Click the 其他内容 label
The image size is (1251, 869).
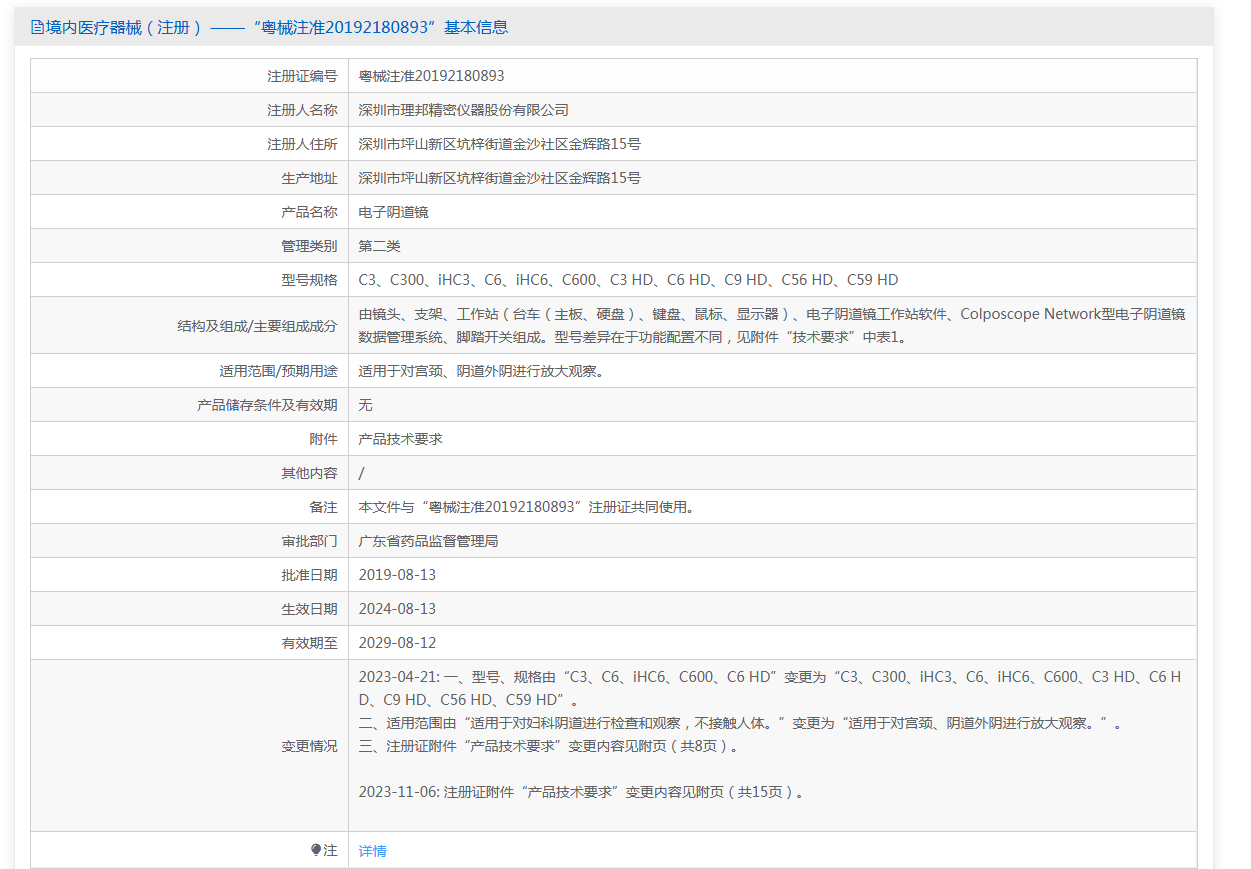tap(309, 473)
